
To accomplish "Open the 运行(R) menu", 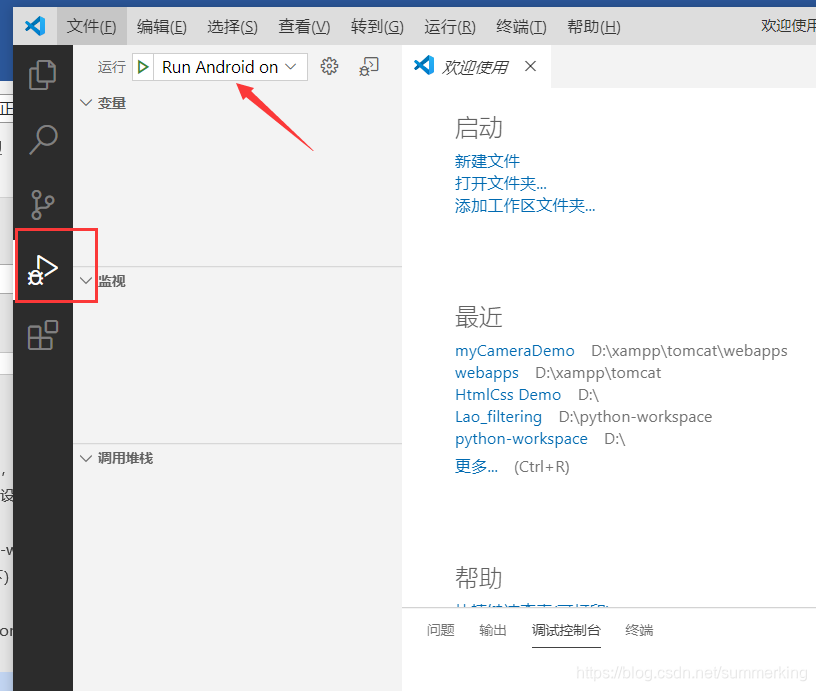I will pos(450,26).
